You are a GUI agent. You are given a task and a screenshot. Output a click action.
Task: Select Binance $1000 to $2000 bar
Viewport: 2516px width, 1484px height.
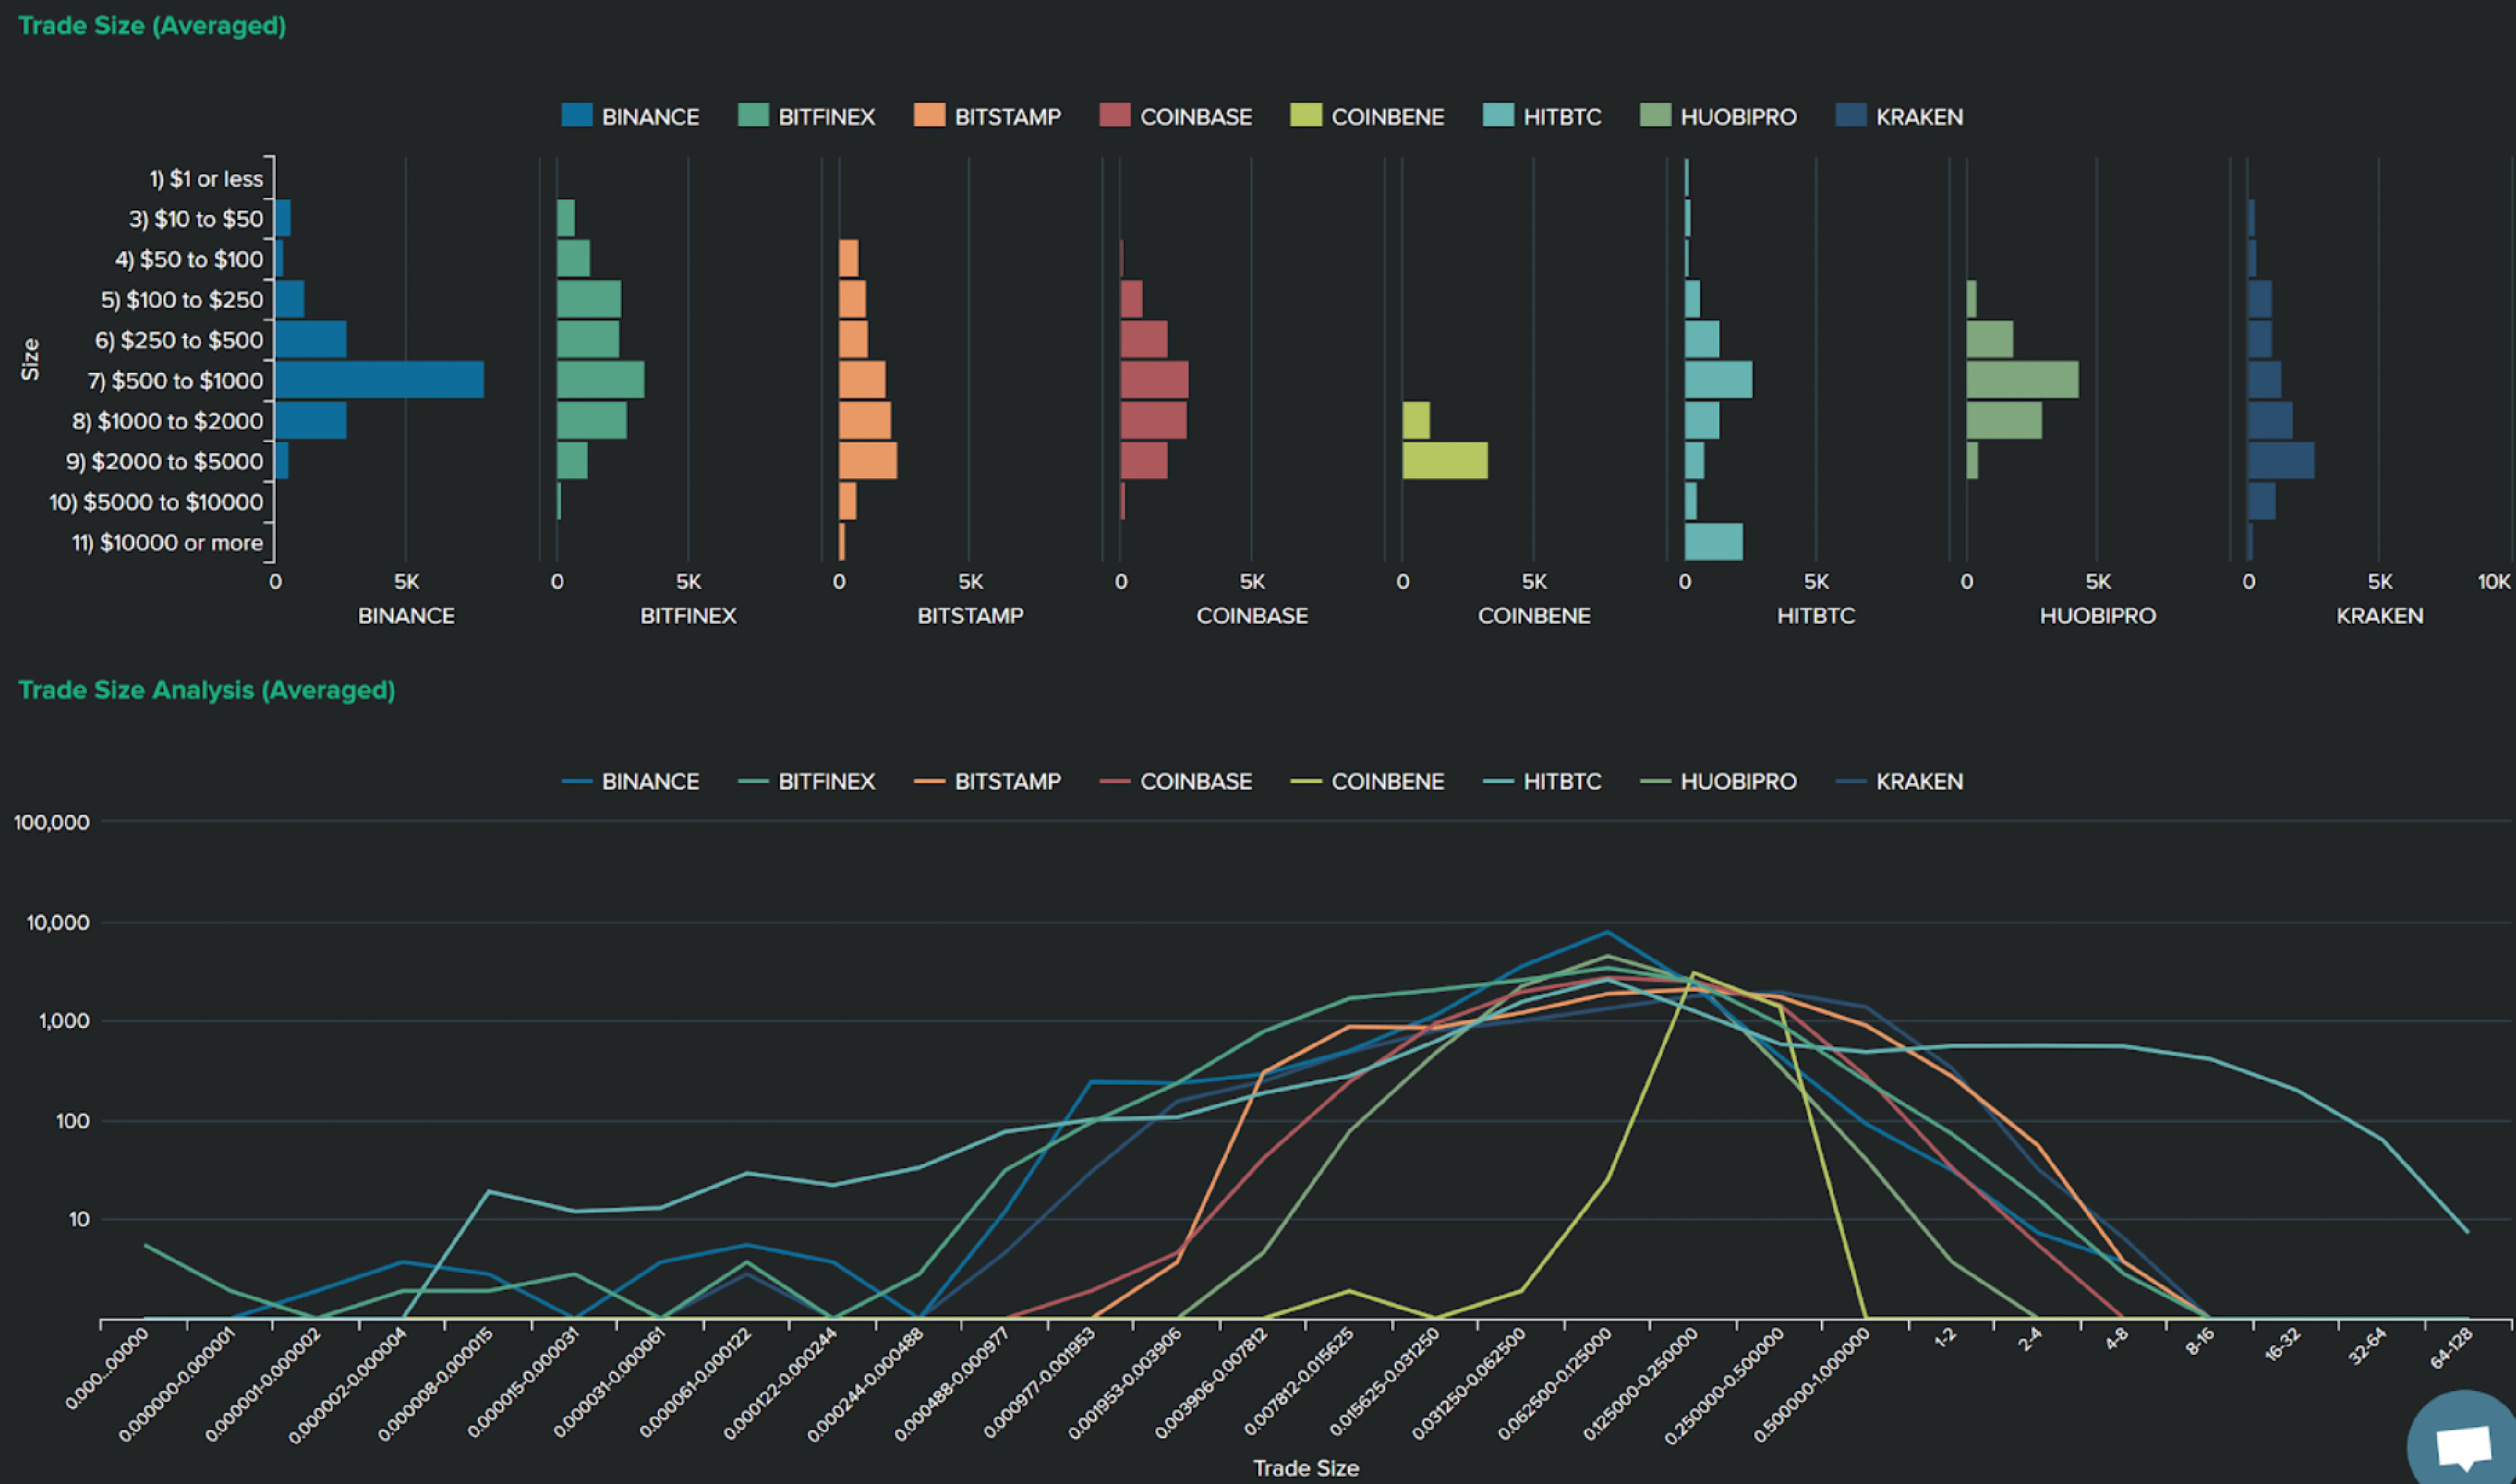tap(311, 420)
